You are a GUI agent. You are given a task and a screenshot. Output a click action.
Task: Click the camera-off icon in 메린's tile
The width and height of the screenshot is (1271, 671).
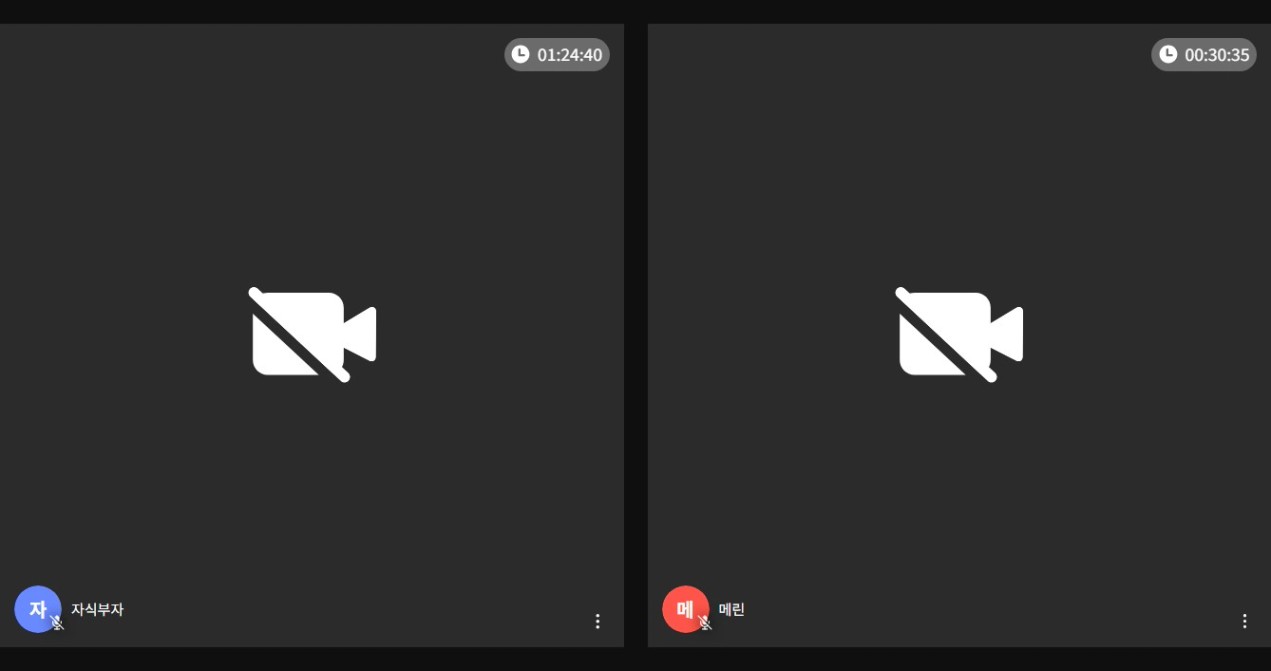(x=960, y=335)
